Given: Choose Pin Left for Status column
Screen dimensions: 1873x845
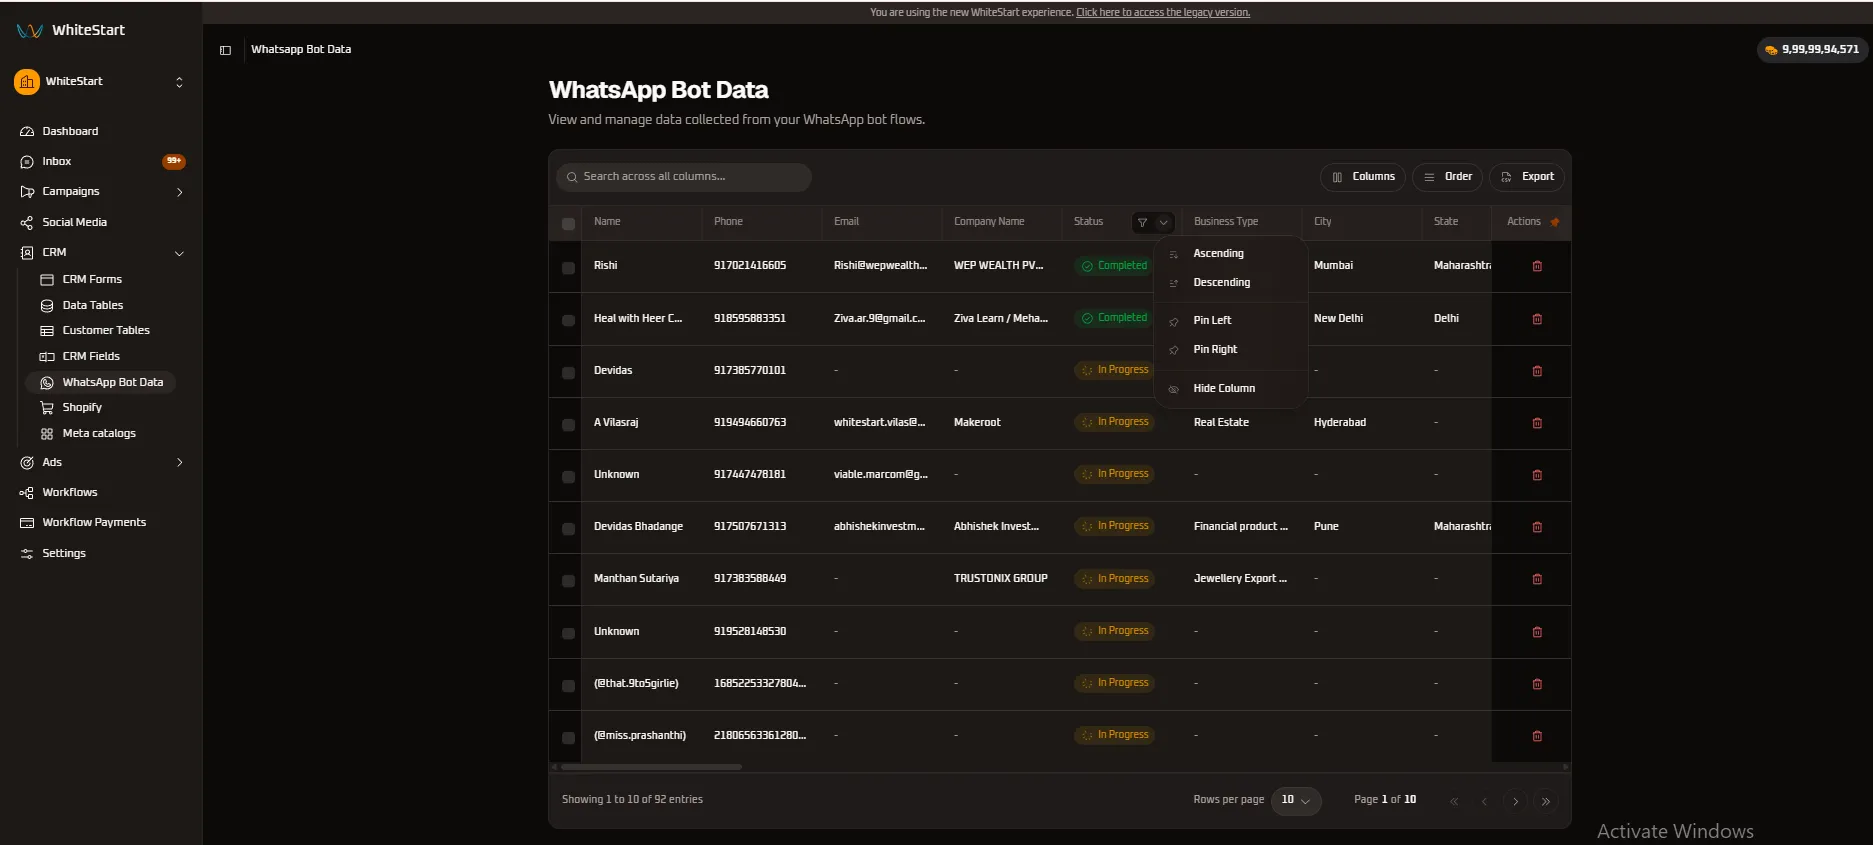Looking at the screenshot, I should 1231,320.
